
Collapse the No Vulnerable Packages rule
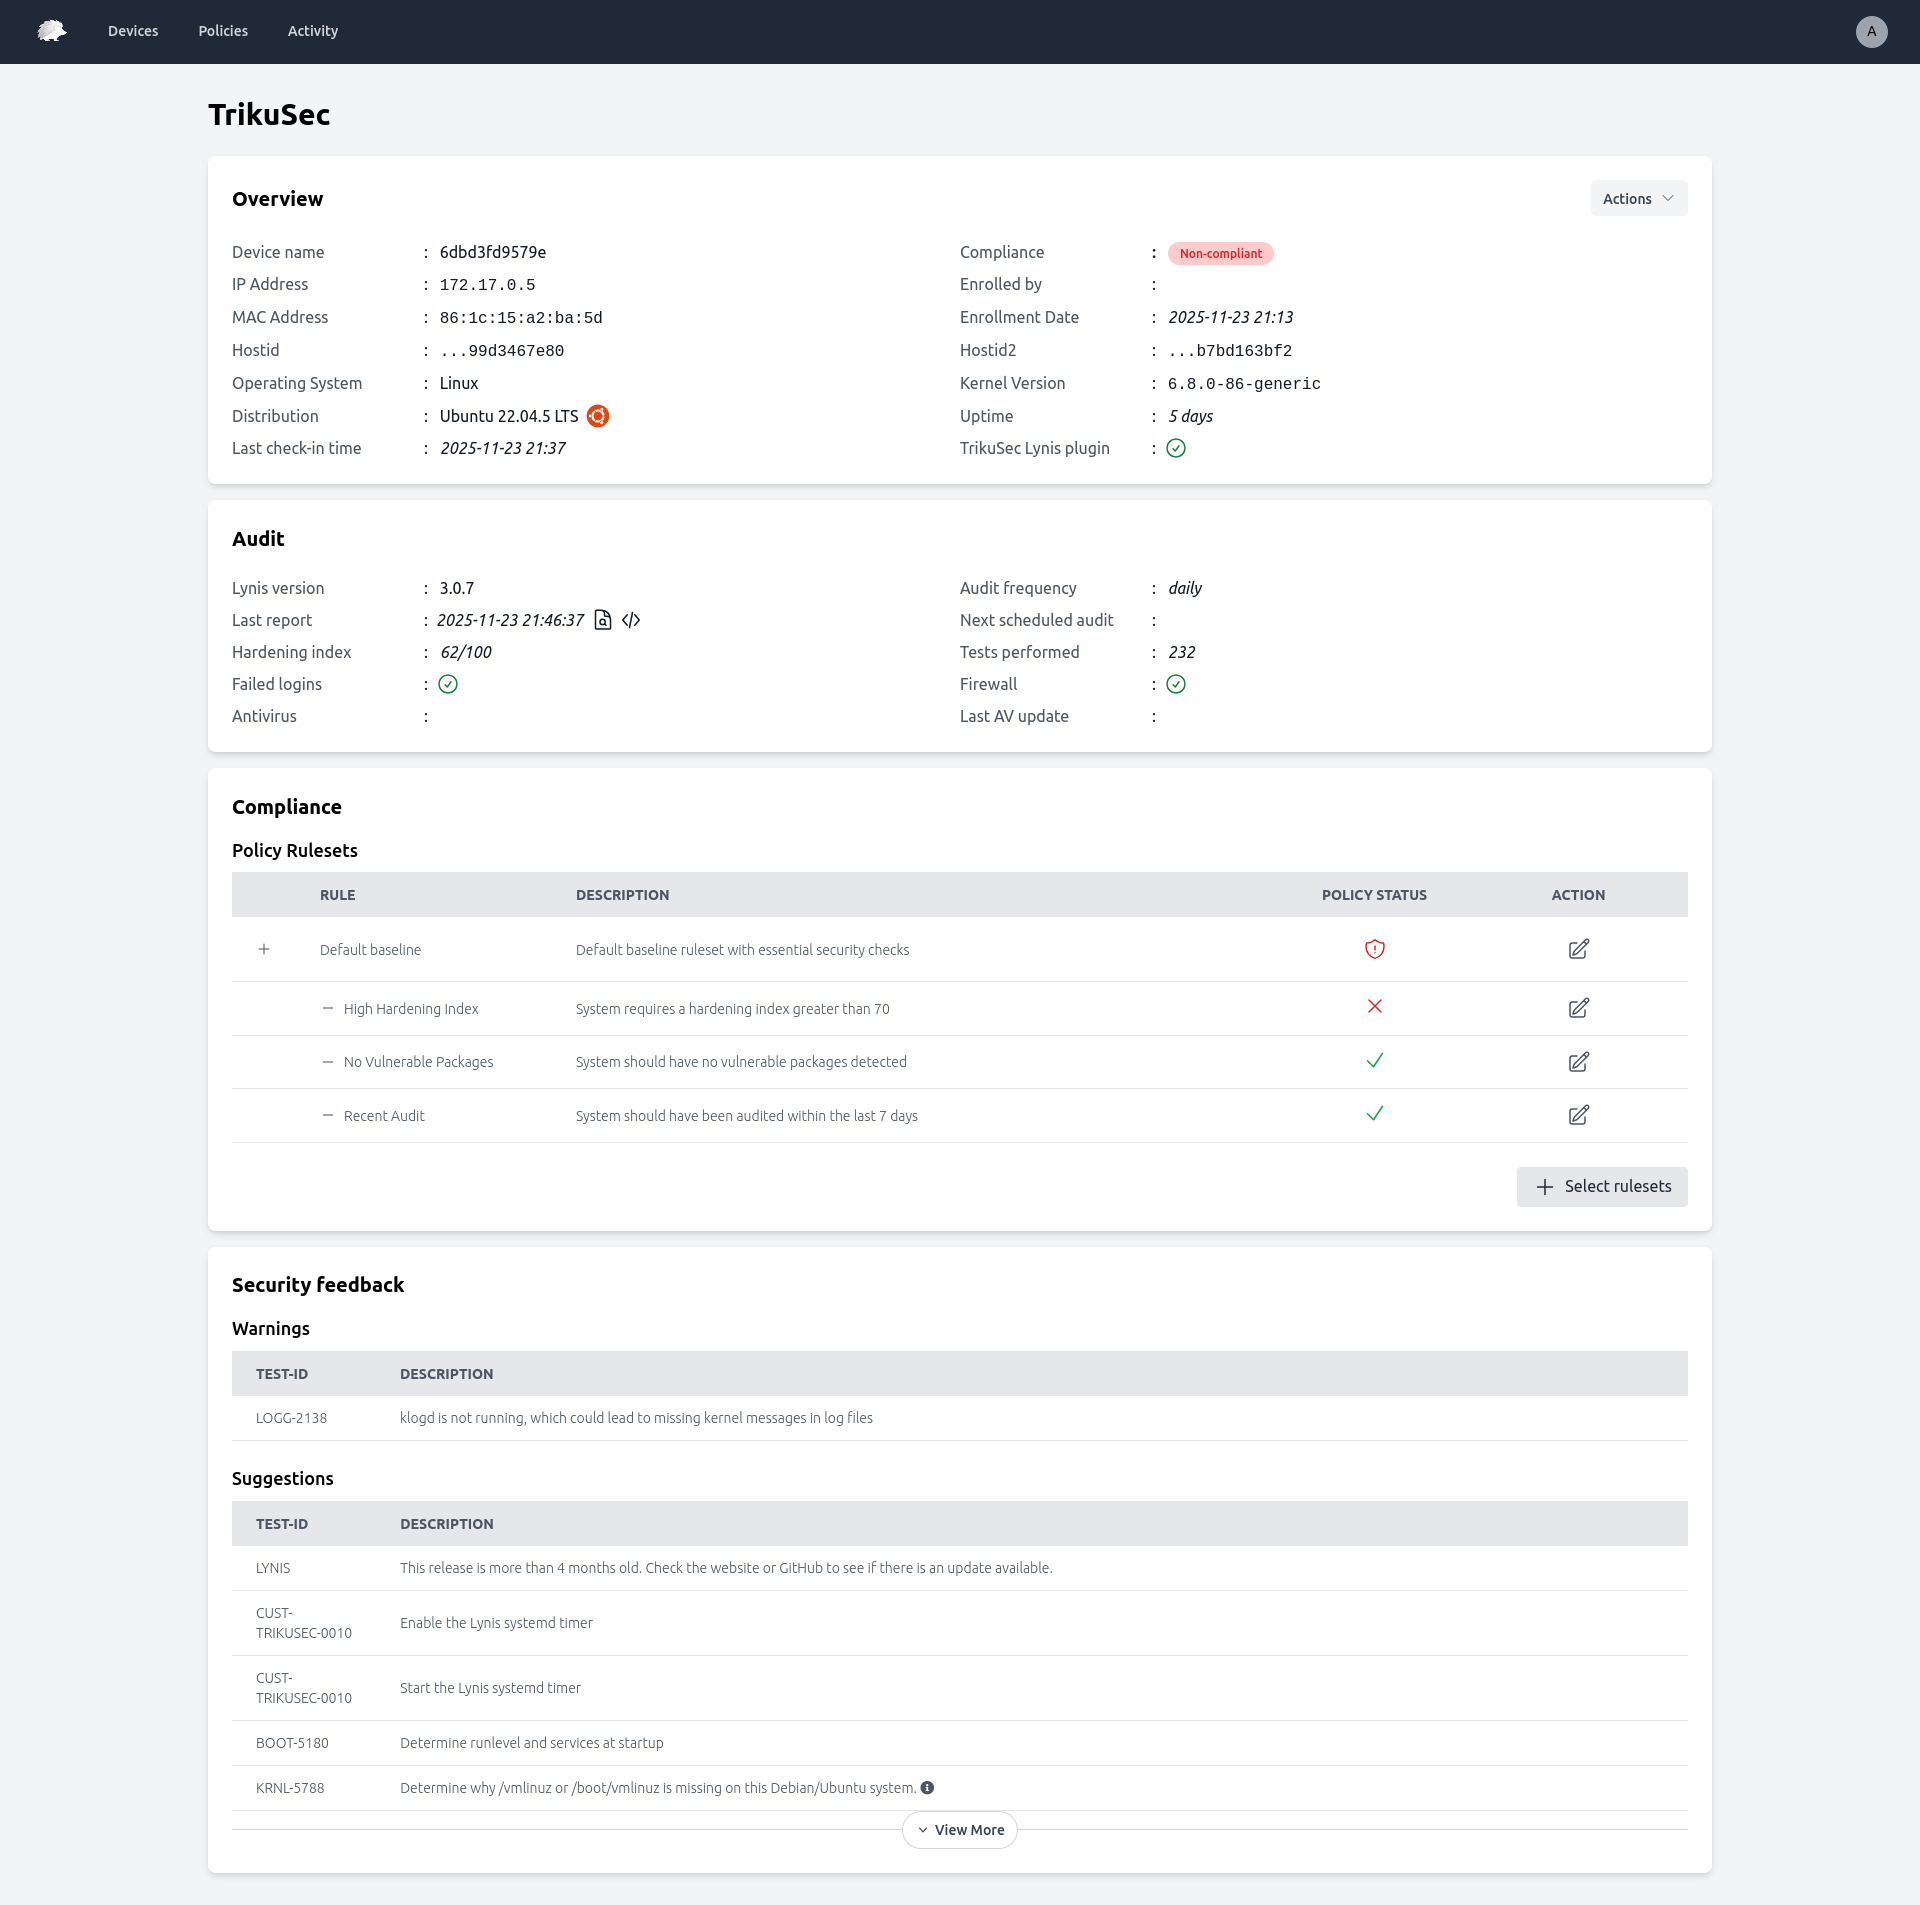click(x=328, y=1061)
